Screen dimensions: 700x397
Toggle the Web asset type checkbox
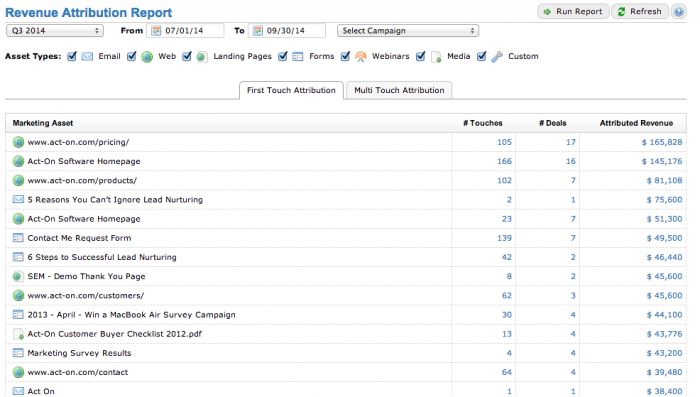click(132, 56)
